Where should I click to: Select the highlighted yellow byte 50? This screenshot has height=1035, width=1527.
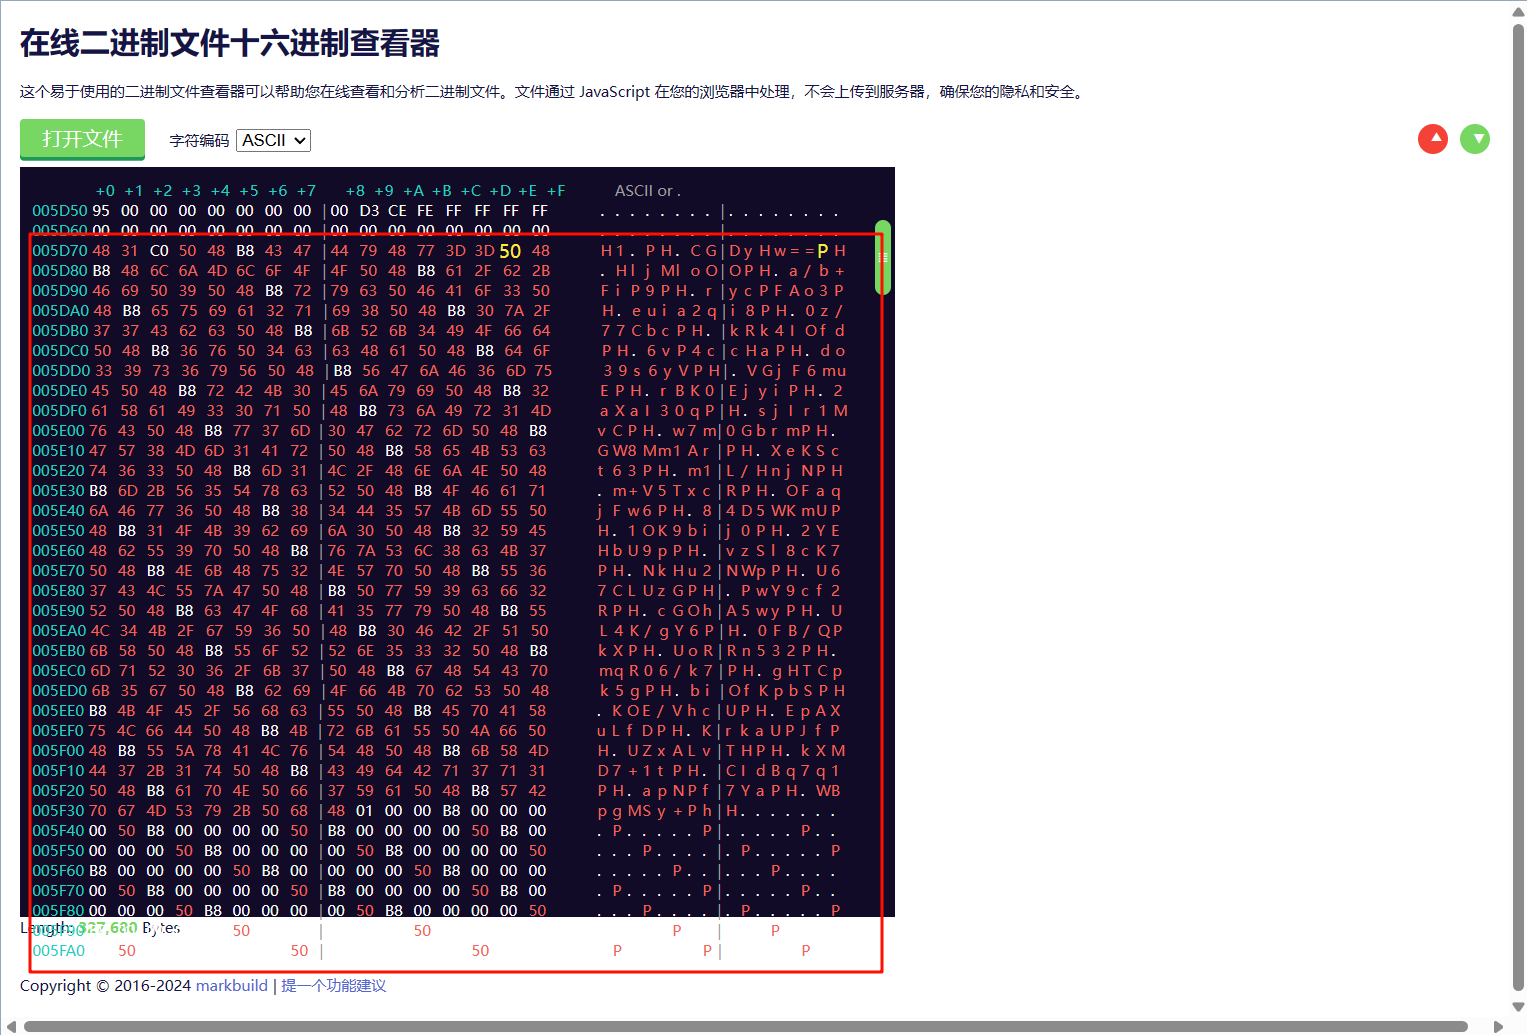click(510, 251)
